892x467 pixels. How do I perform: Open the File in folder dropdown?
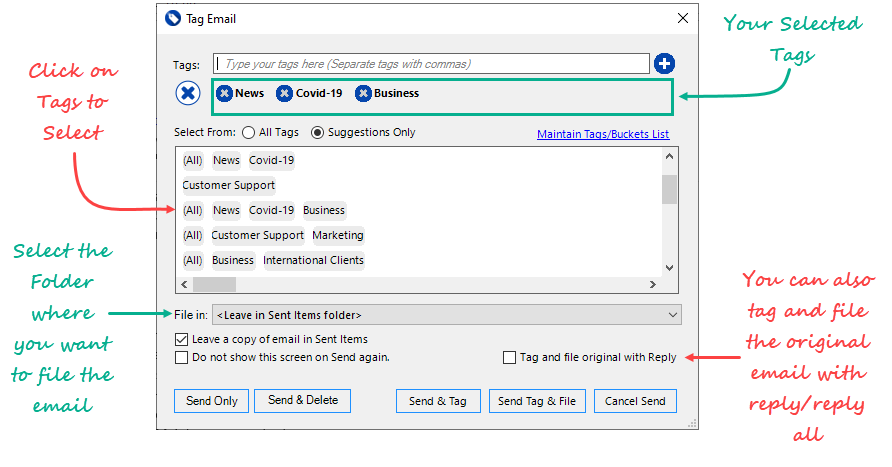447,315
